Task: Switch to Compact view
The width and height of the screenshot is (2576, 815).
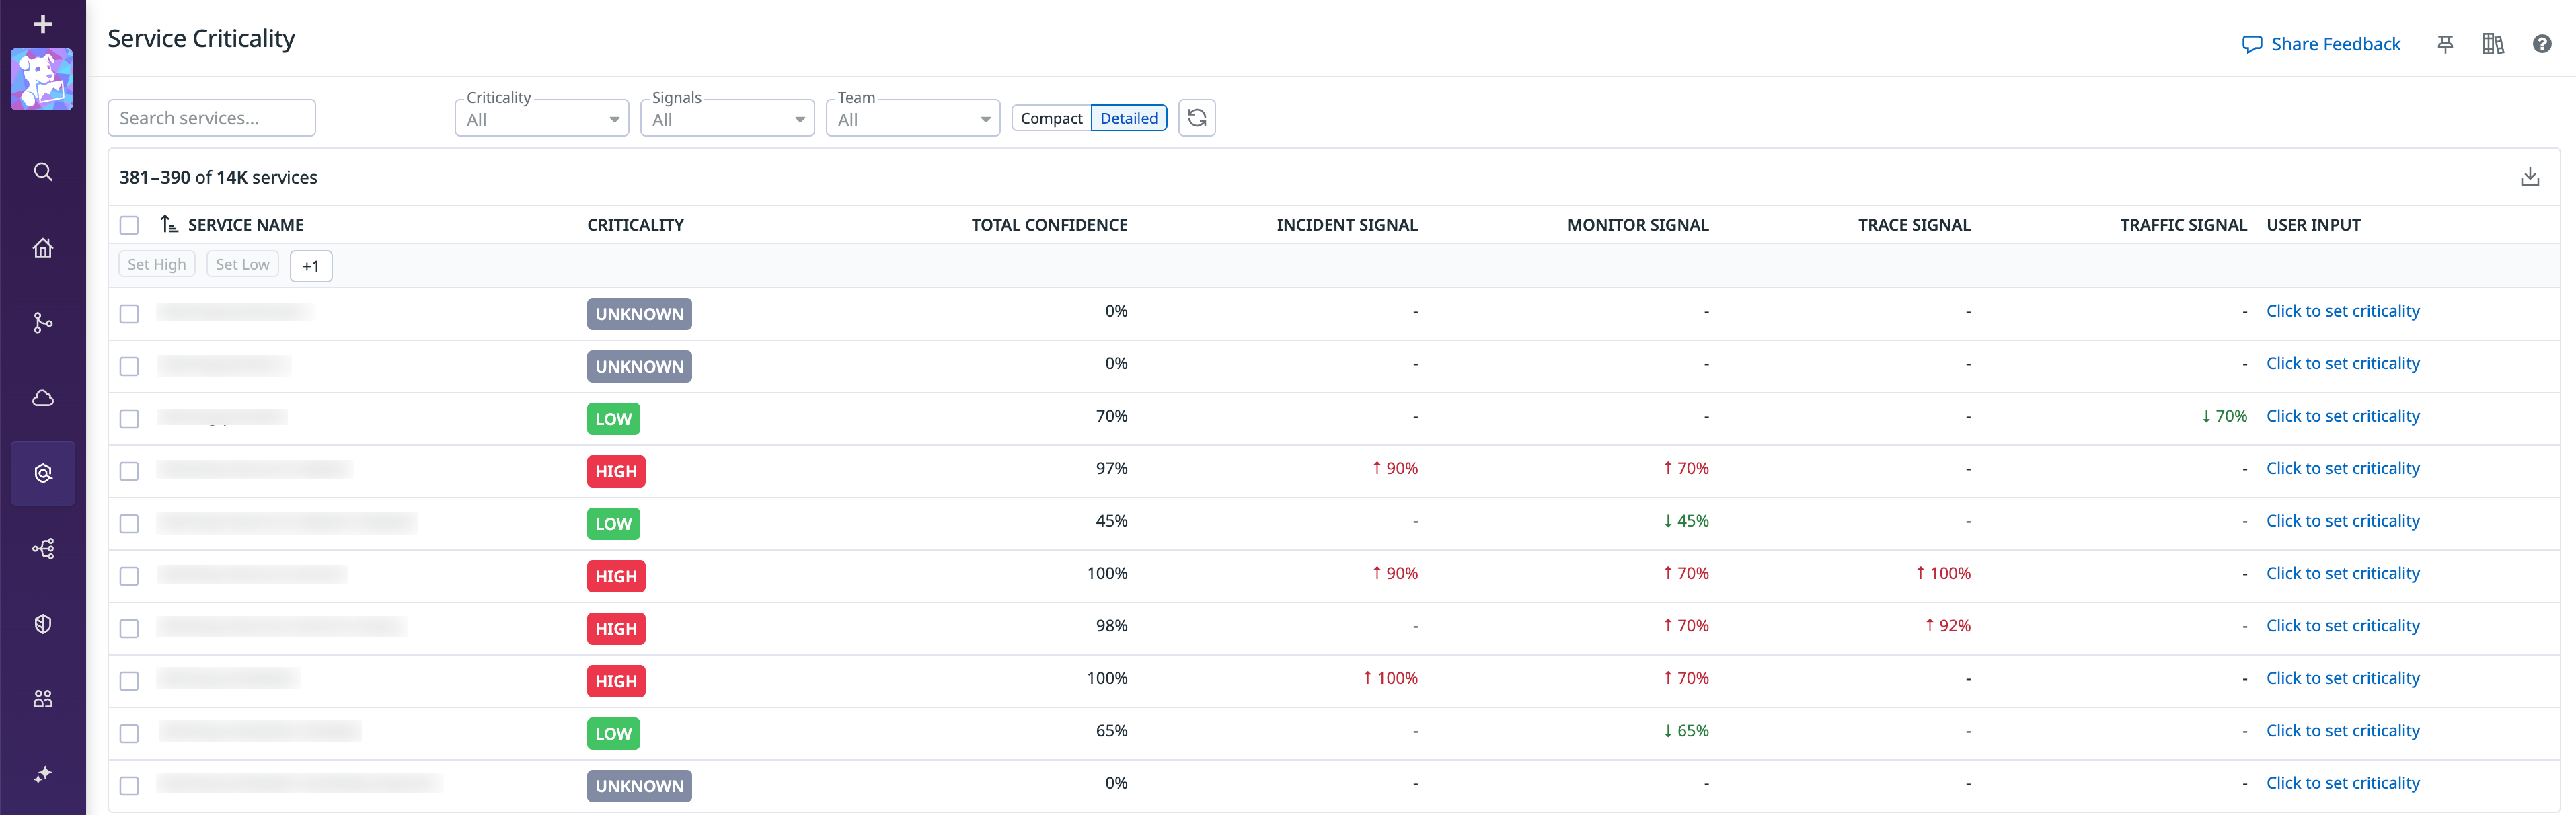Action: pos(1051,118)
